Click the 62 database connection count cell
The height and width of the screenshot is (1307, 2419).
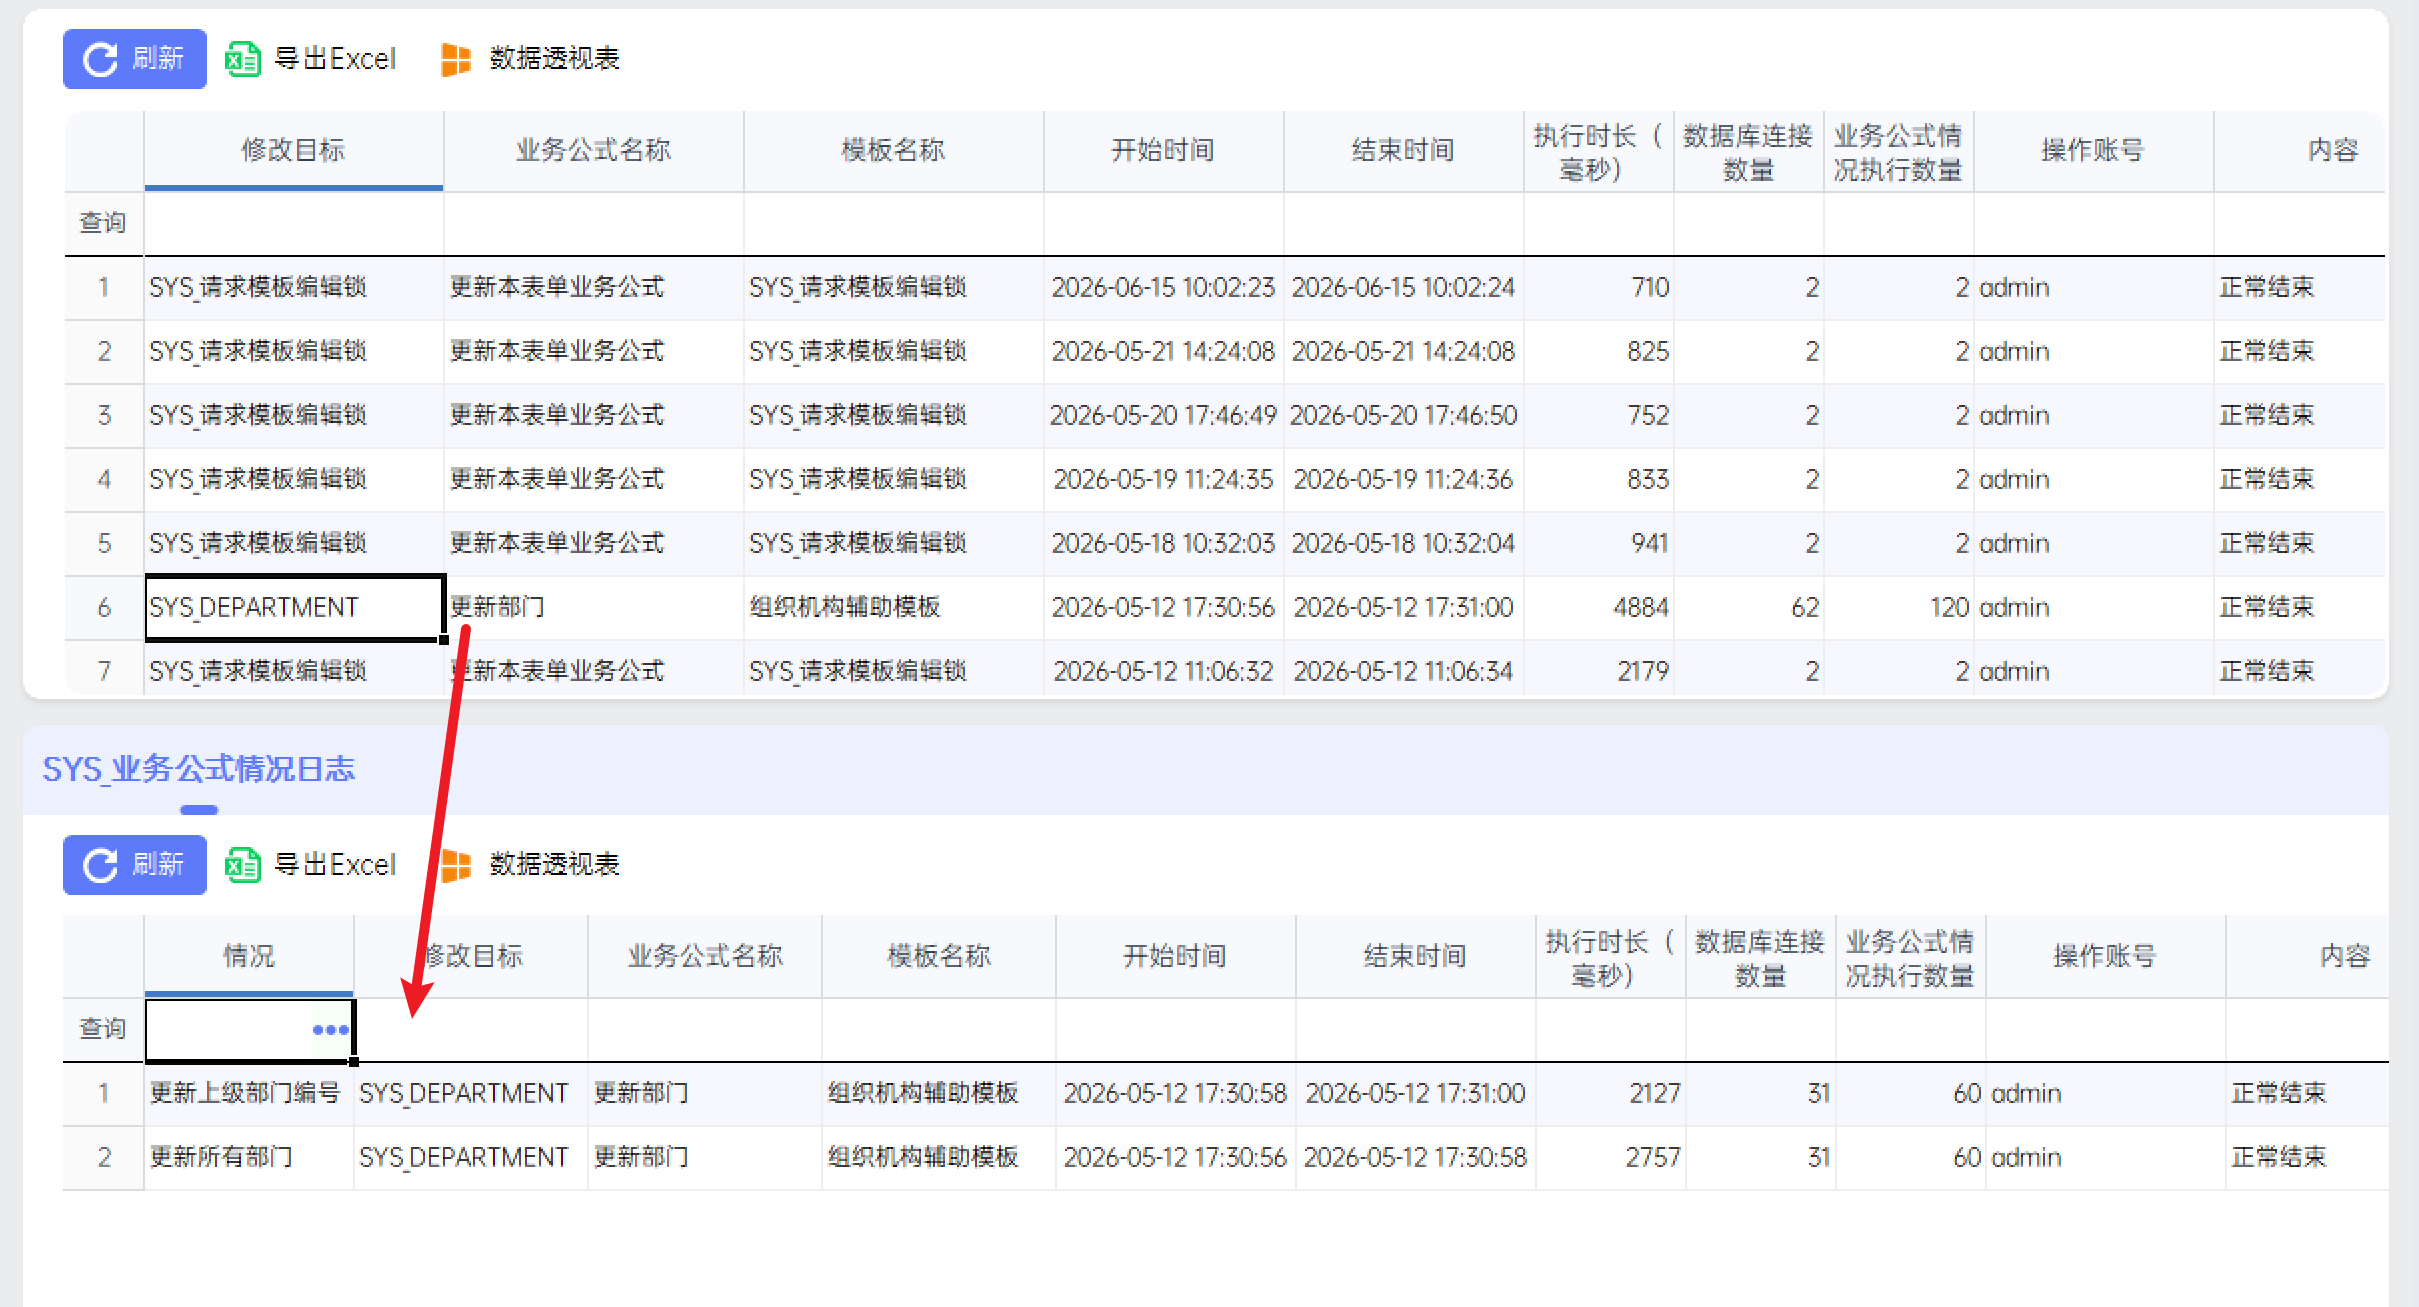tap(1749, 607)
